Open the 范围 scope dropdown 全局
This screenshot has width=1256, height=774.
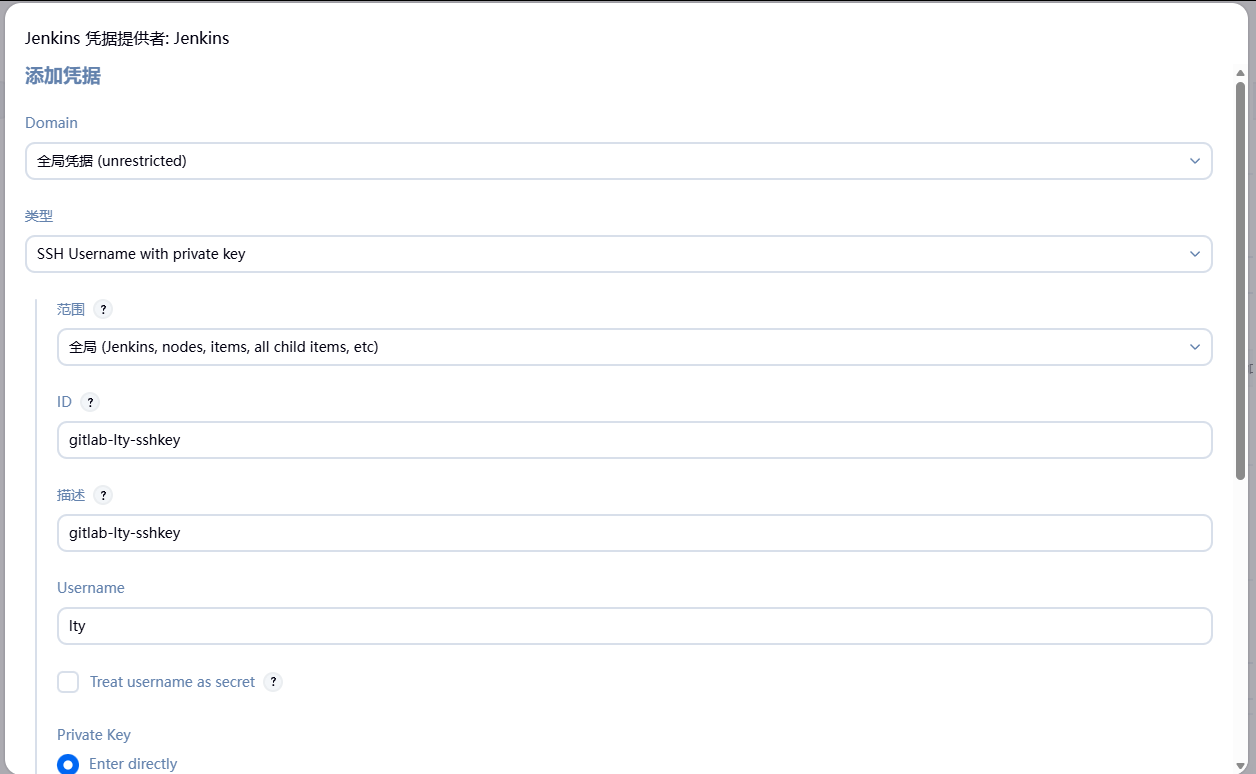point(635,347)
